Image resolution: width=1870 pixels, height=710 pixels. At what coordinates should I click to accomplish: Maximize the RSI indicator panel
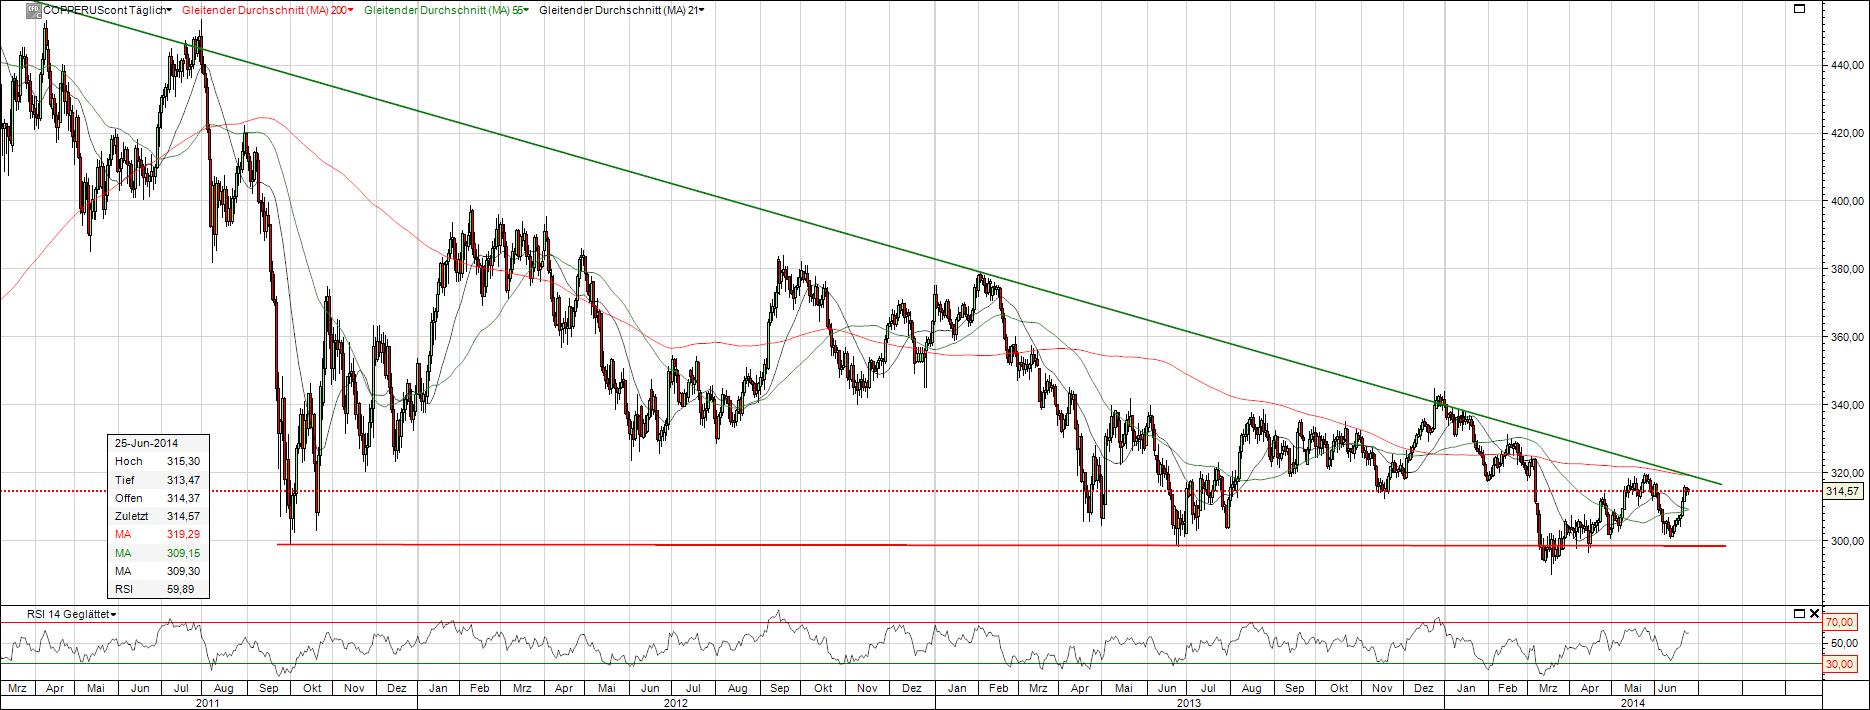tap(1799, 613)
